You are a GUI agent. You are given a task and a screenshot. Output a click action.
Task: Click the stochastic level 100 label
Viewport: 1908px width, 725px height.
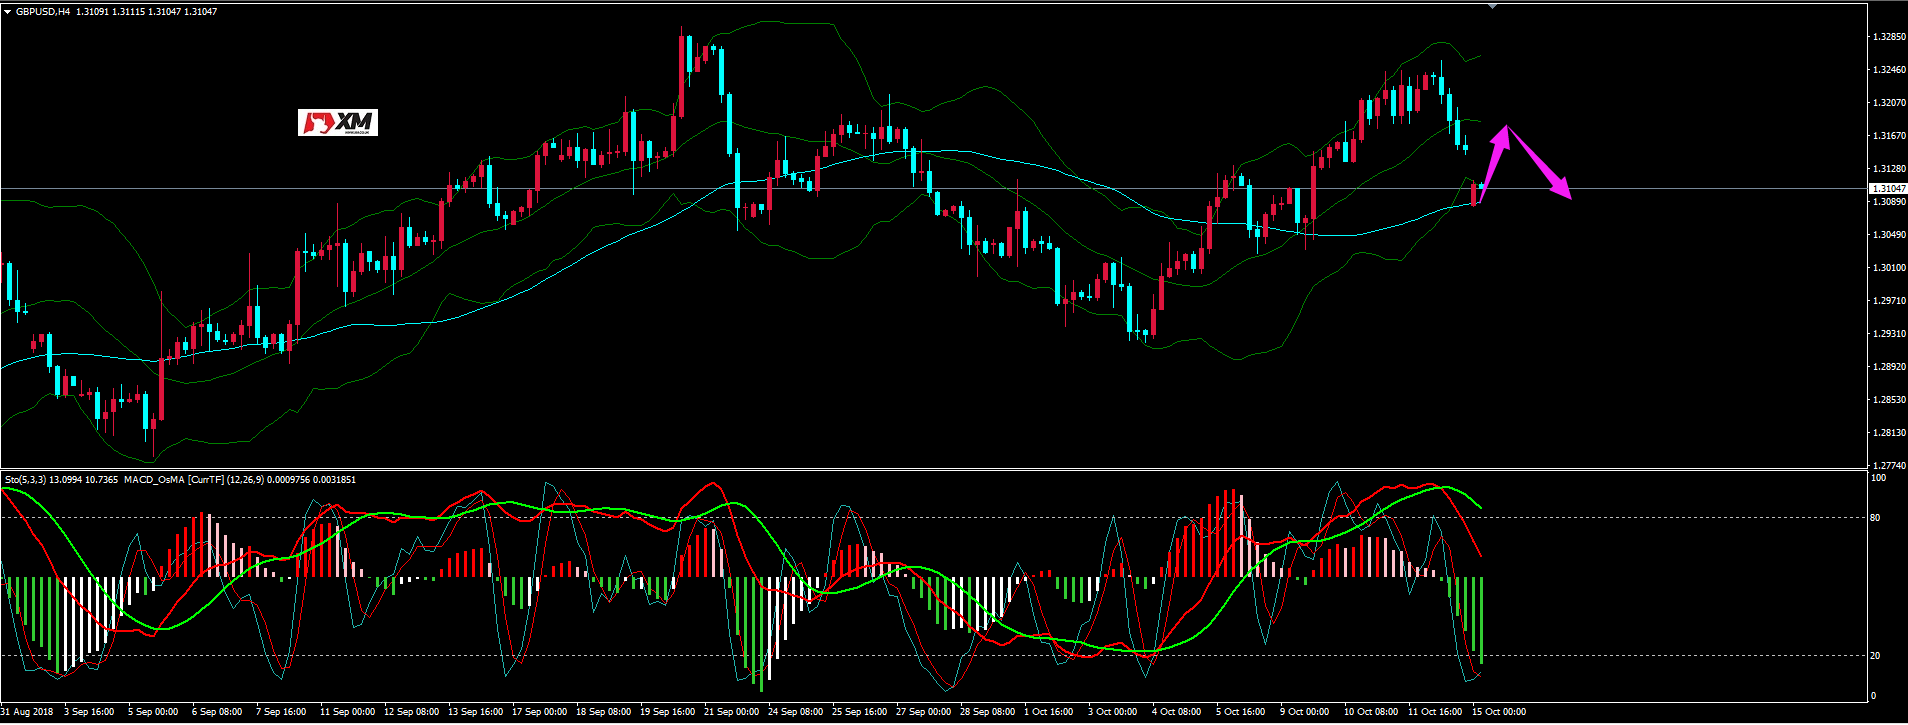(1879, 478)
